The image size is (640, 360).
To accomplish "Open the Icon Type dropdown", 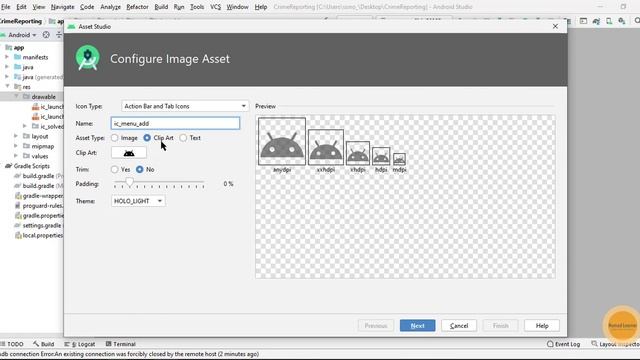I will pyautogui.click(x=185, y=106).
